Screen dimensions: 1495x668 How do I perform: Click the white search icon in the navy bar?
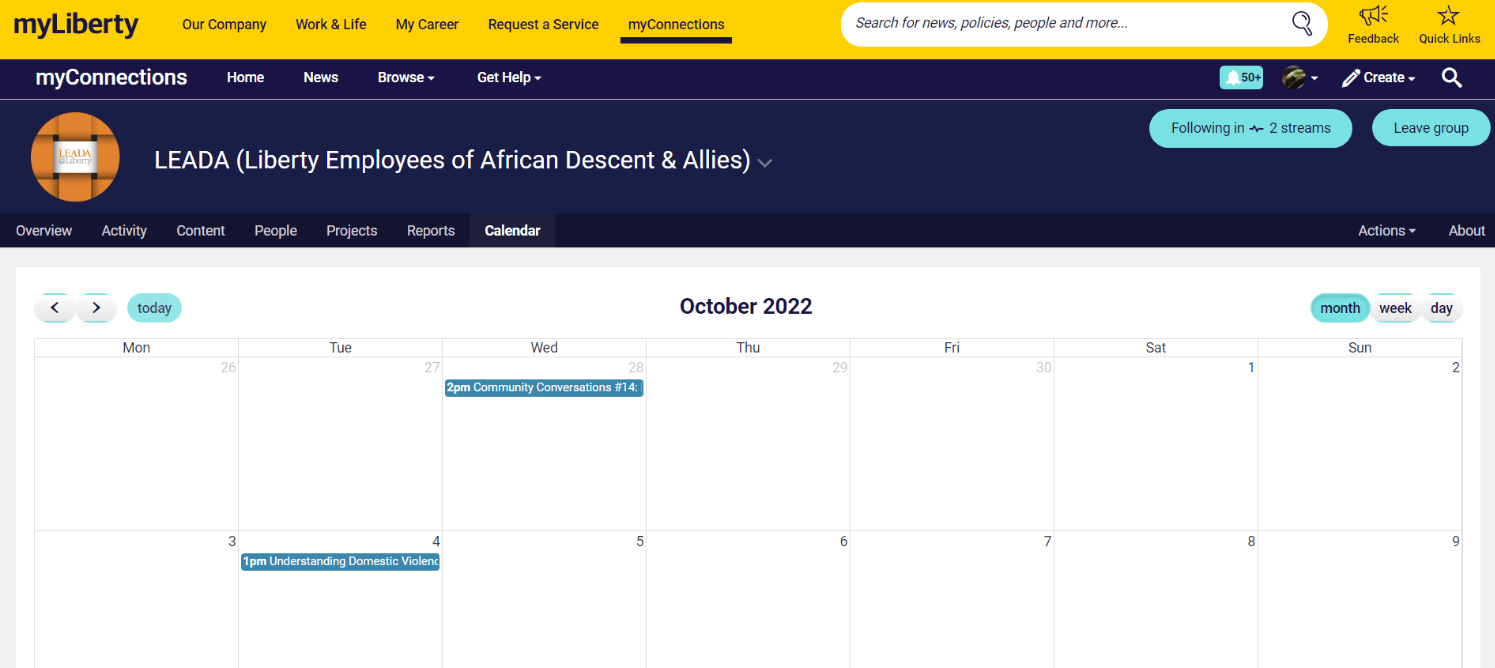point(1452,77)
